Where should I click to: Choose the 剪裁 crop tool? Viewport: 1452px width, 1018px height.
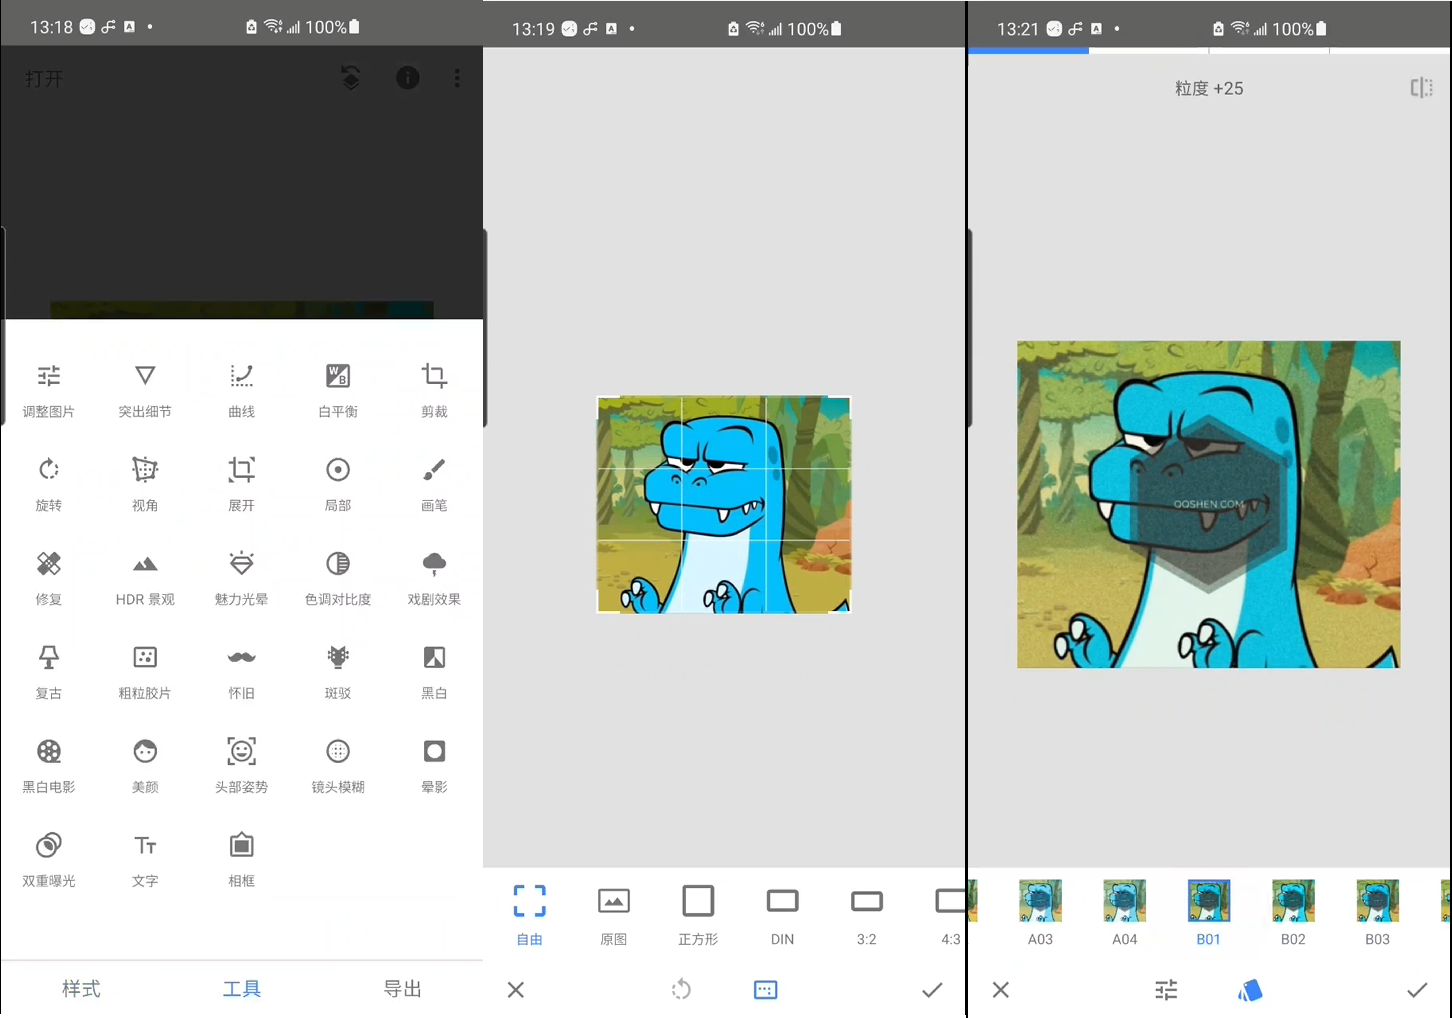point(434,390)
